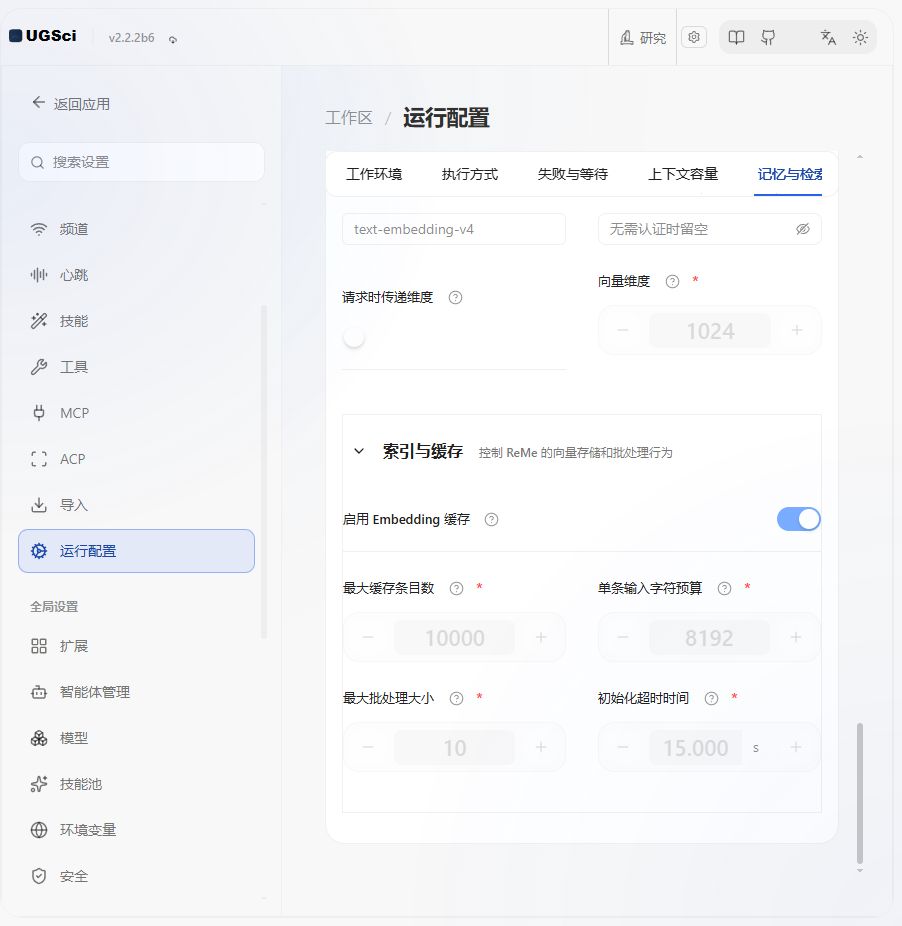The width and height of the screenshot is (902, 926).
Task: Switch to the 工作环境 tab
Action: pyautogui.click(x=374, y=174)
